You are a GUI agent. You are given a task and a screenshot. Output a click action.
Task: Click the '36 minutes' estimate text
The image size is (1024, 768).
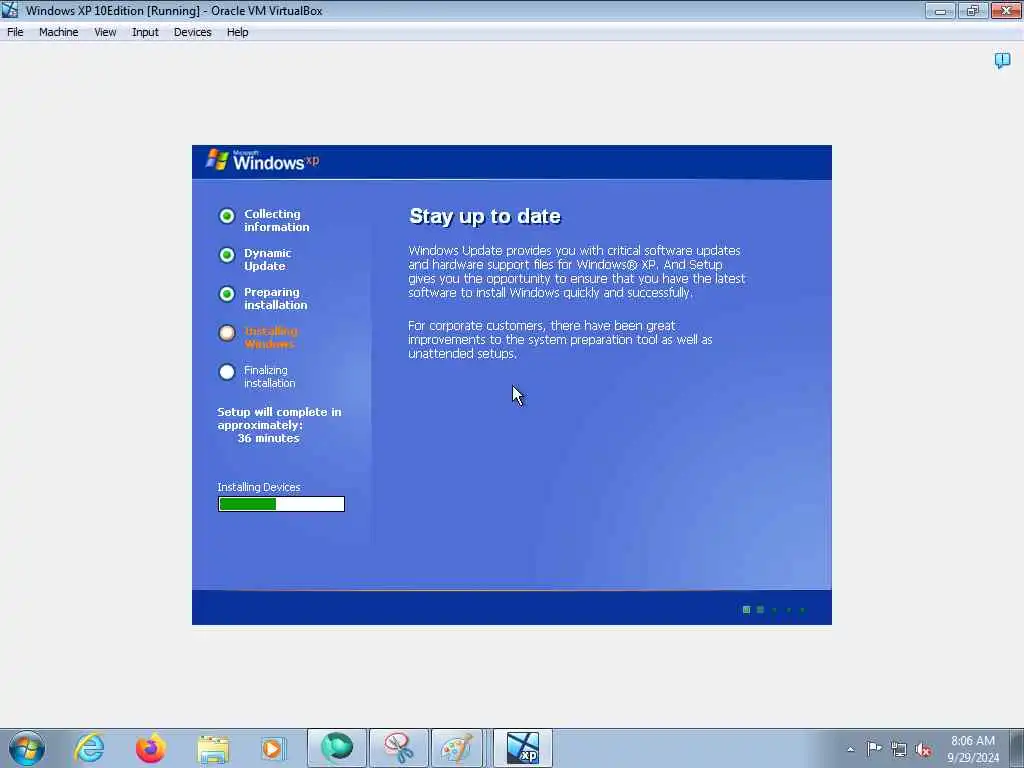[x=268, y=438]
